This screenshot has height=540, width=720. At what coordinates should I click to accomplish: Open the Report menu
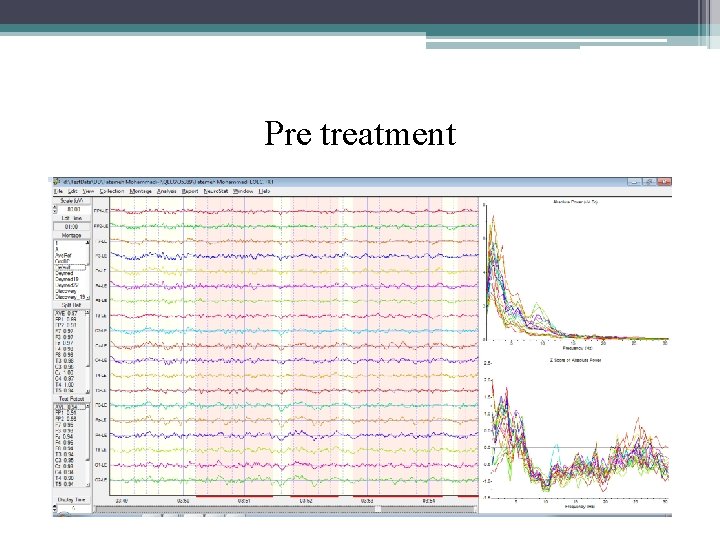pyautogui.click(x=190, y=191)
